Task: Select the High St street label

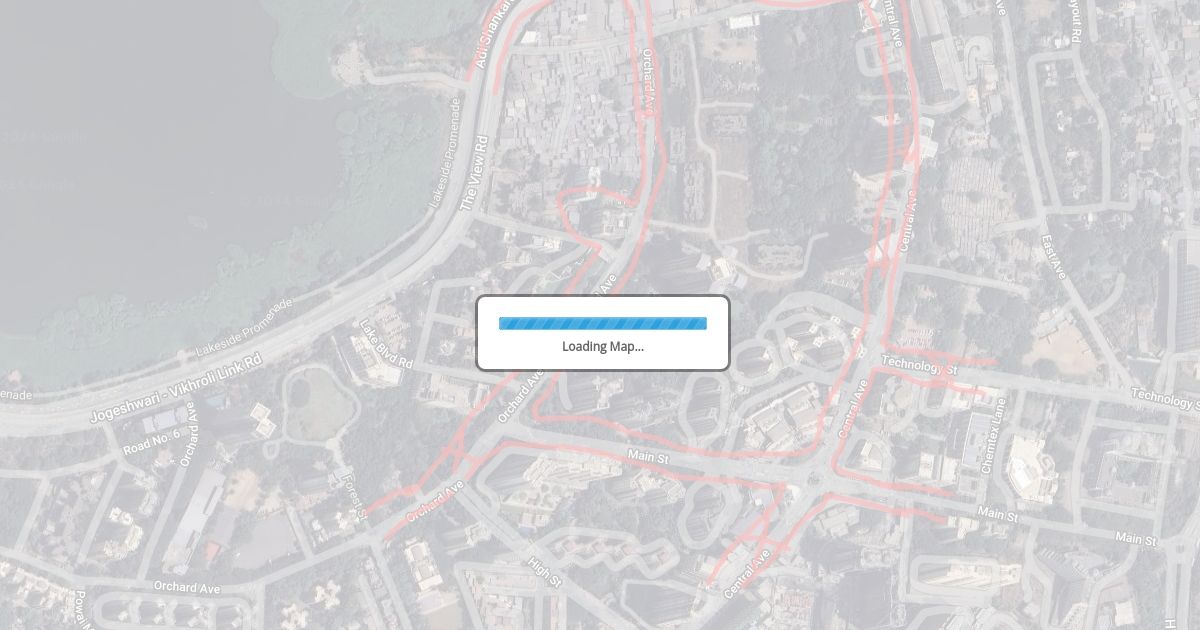Action: [546, 572]
